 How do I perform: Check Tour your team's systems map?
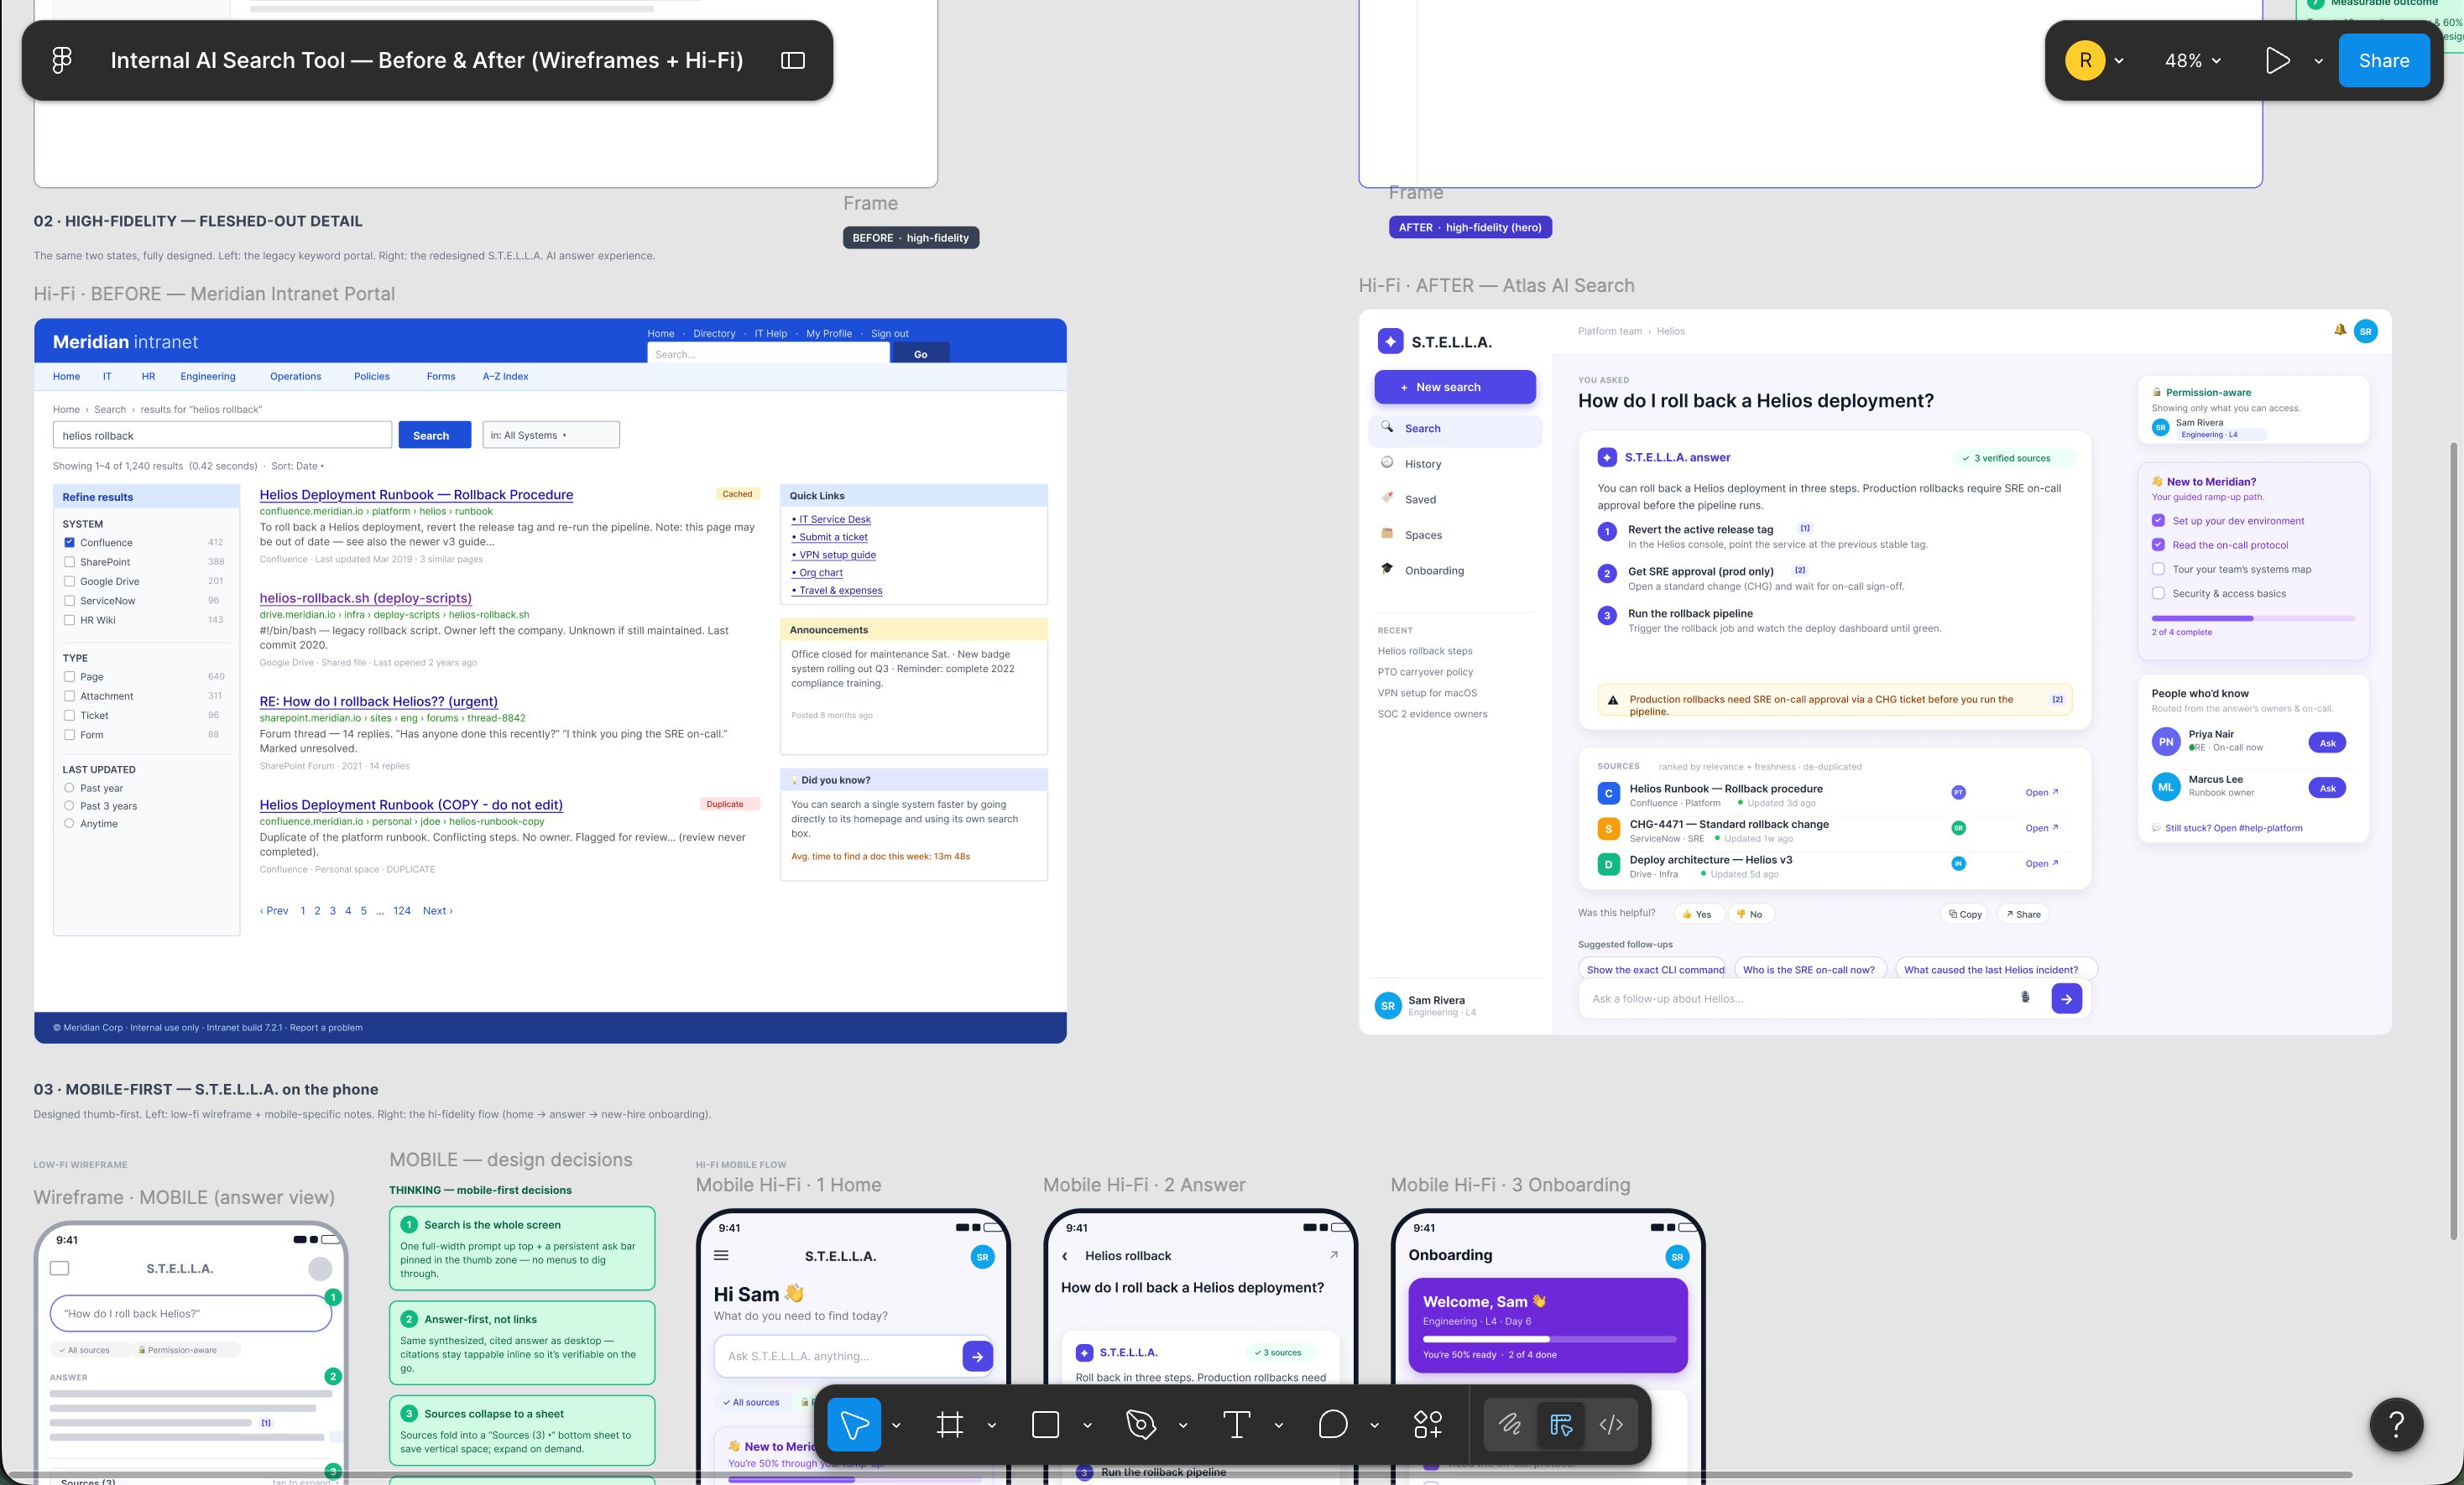point(2158,569)
